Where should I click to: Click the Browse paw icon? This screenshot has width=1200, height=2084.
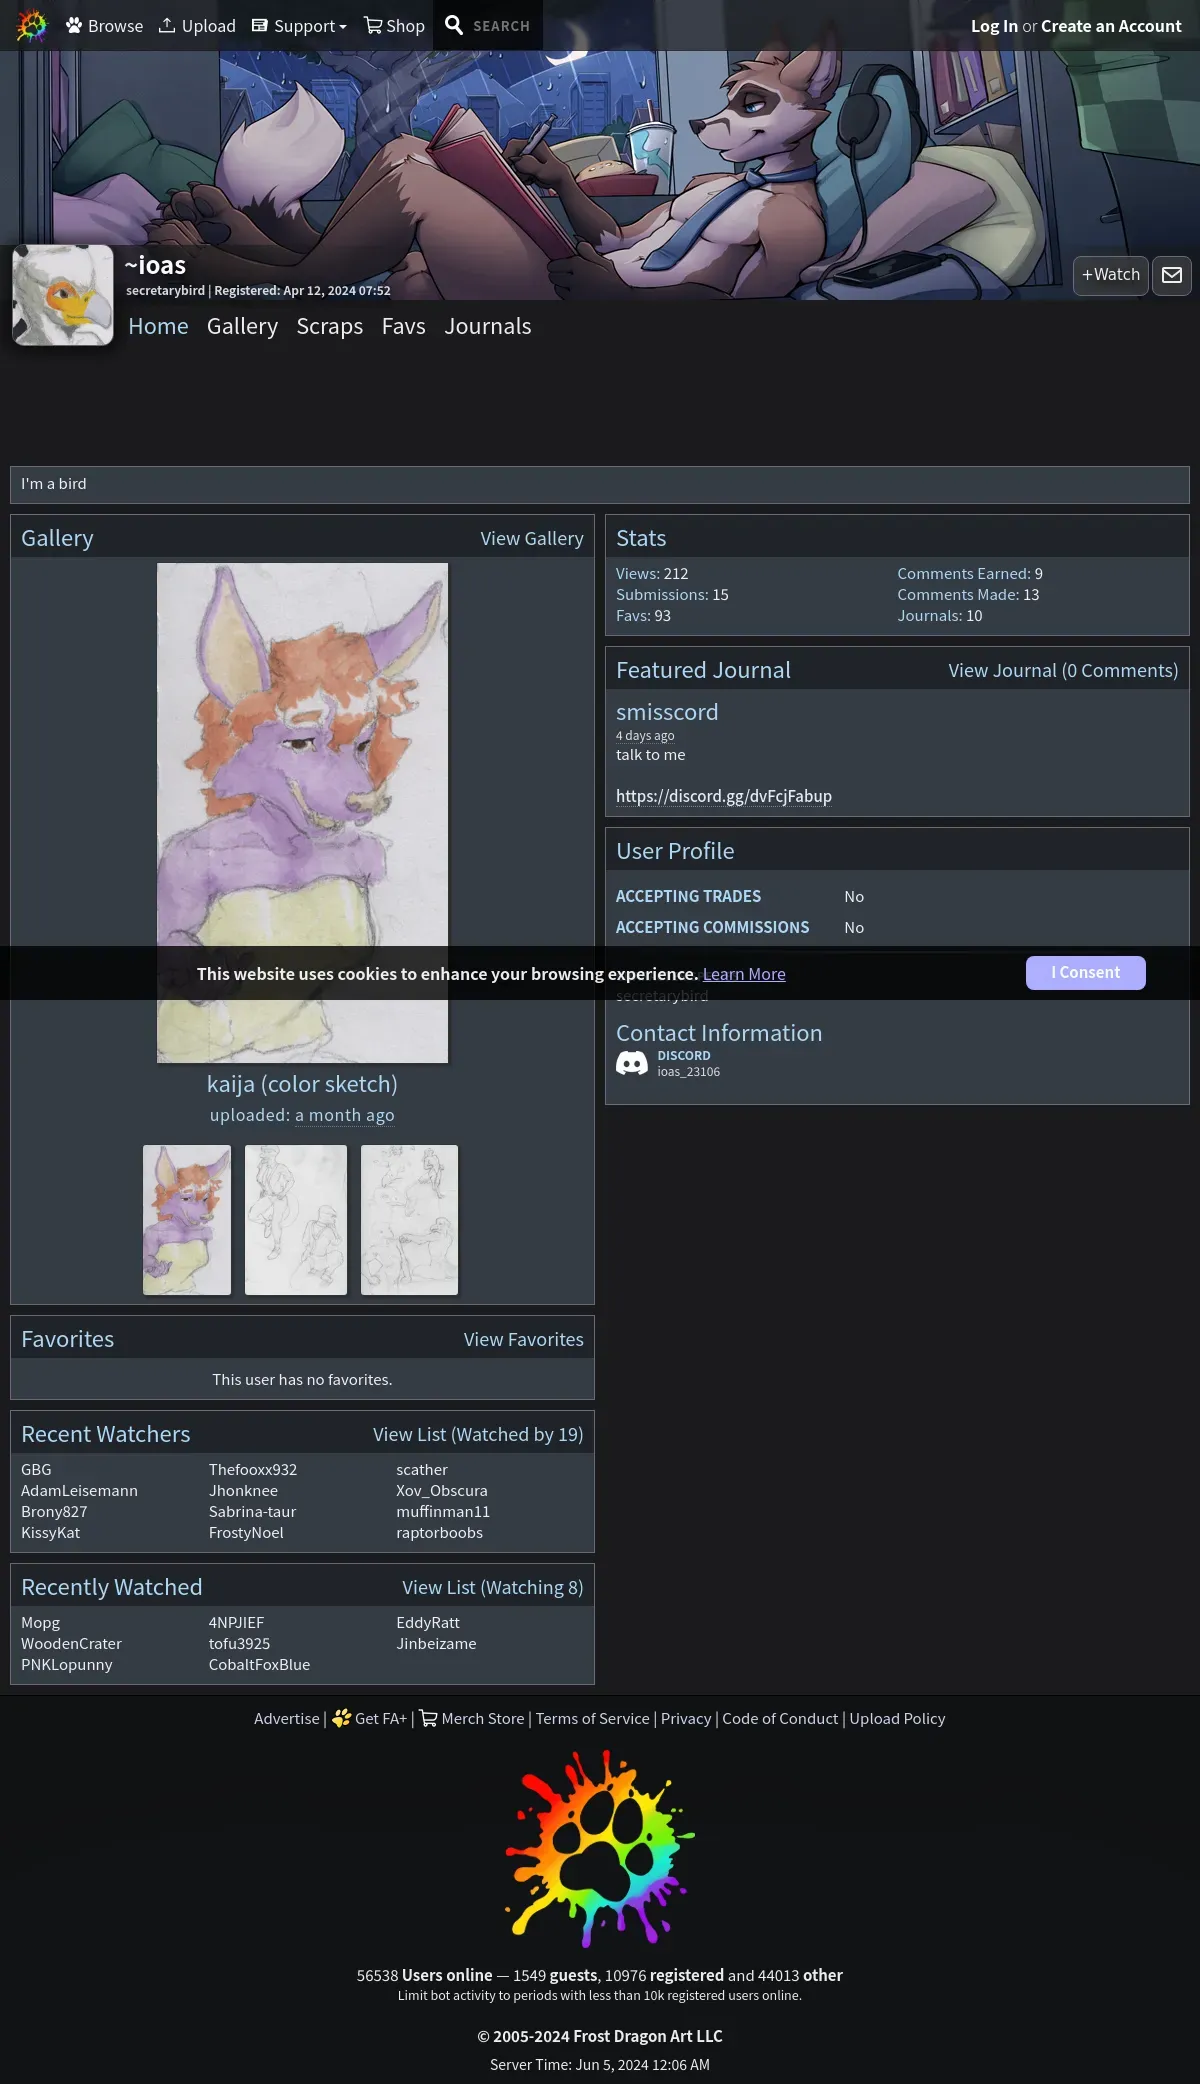coord(74,25)
